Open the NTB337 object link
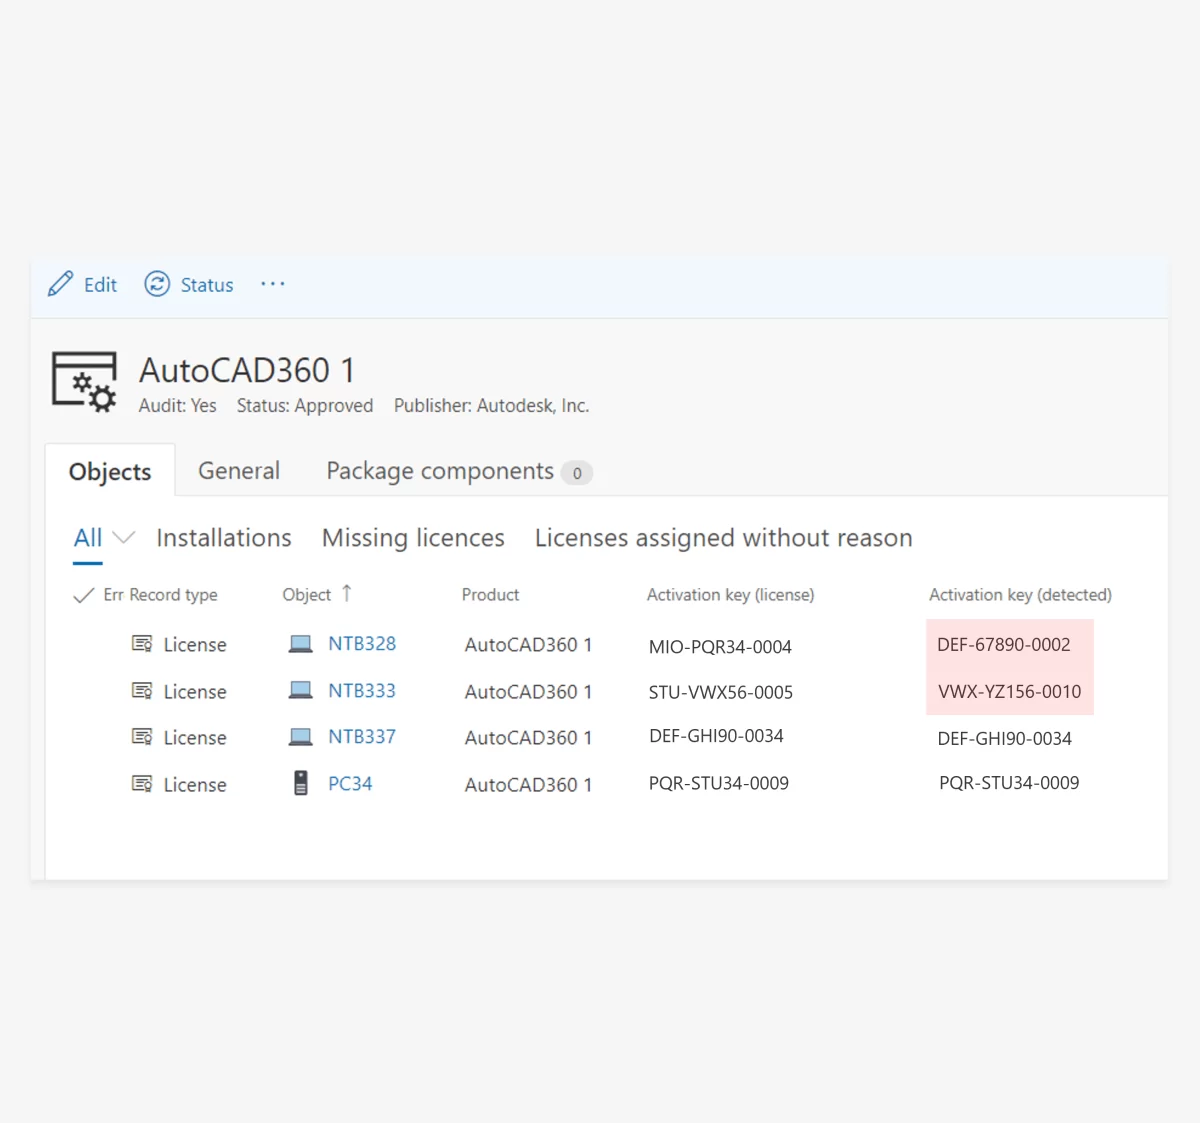This screenshot has height=1123, width=1200. pos(362,737)
